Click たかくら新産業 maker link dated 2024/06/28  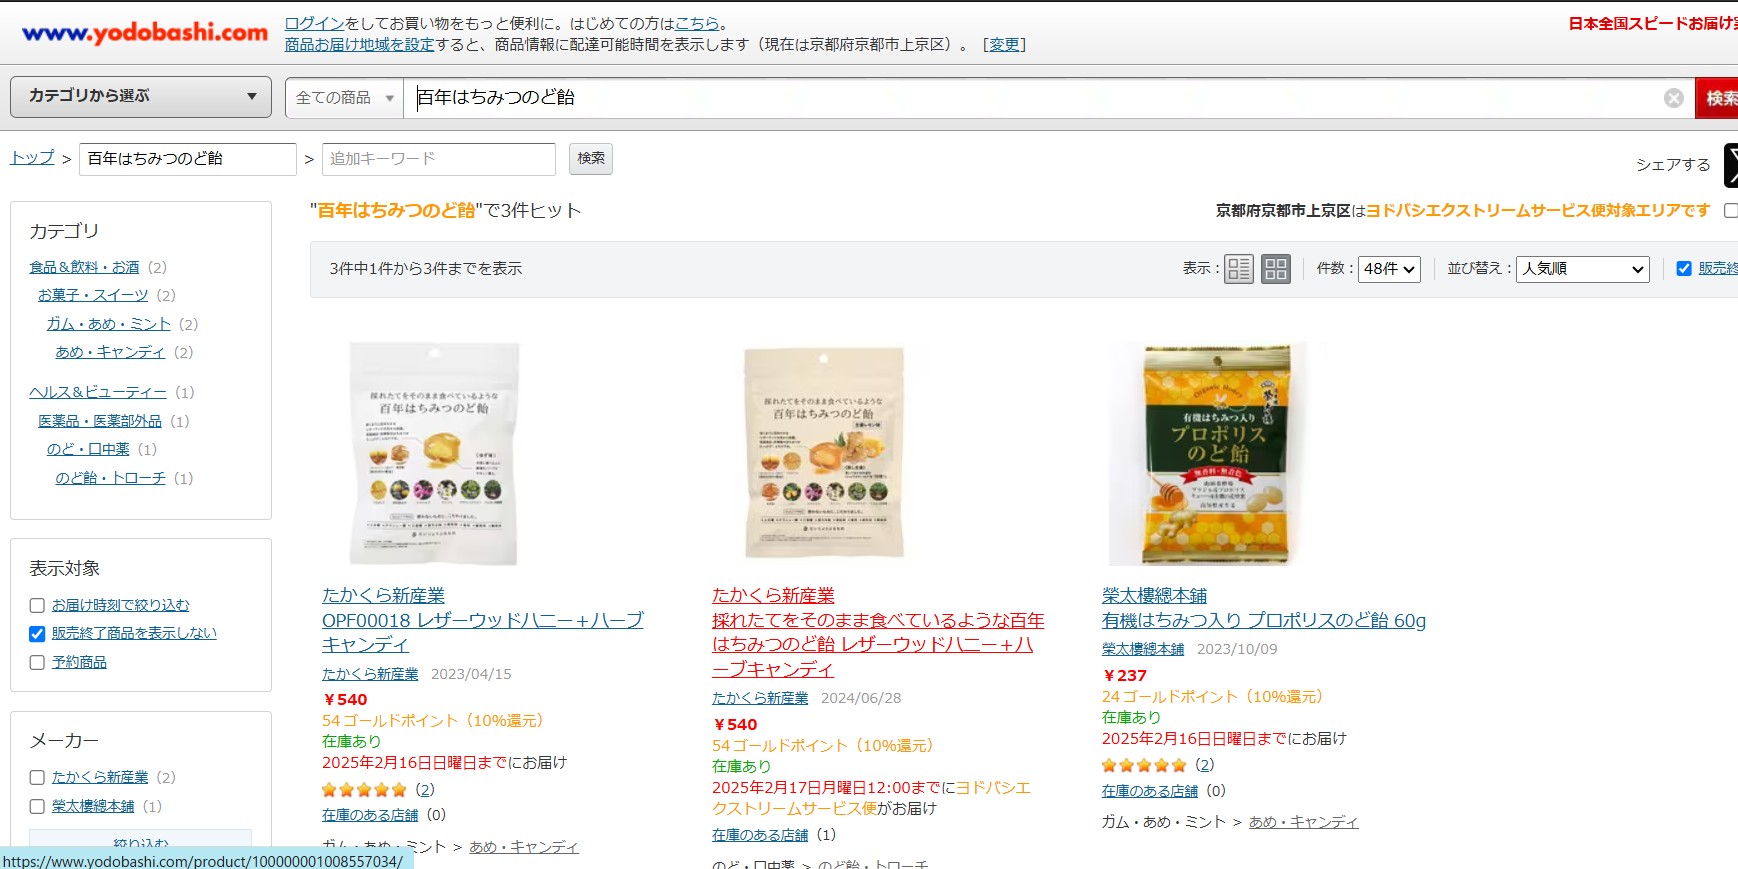click(760, 698)
